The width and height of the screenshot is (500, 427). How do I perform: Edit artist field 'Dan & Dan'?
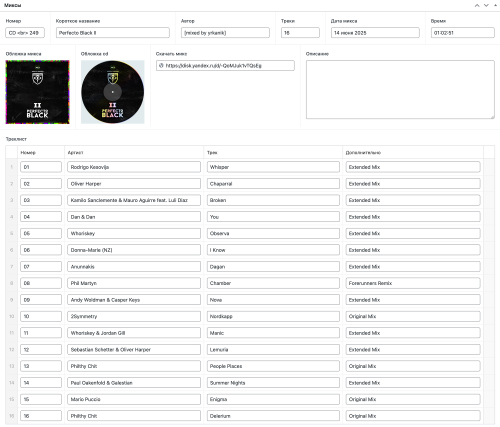134,217
